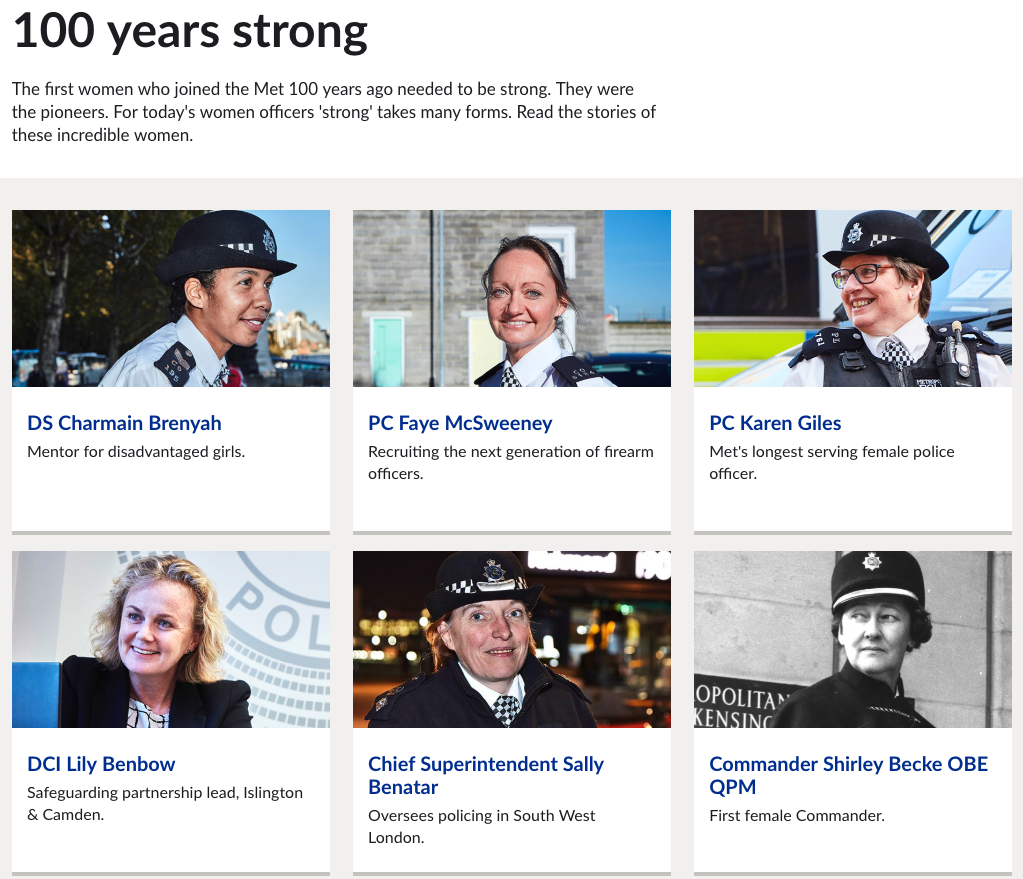The width and height of the screenshot is (1023, 879).
Task: Click the 'Oversees policing in South West London' text
Action: (481, 826)
